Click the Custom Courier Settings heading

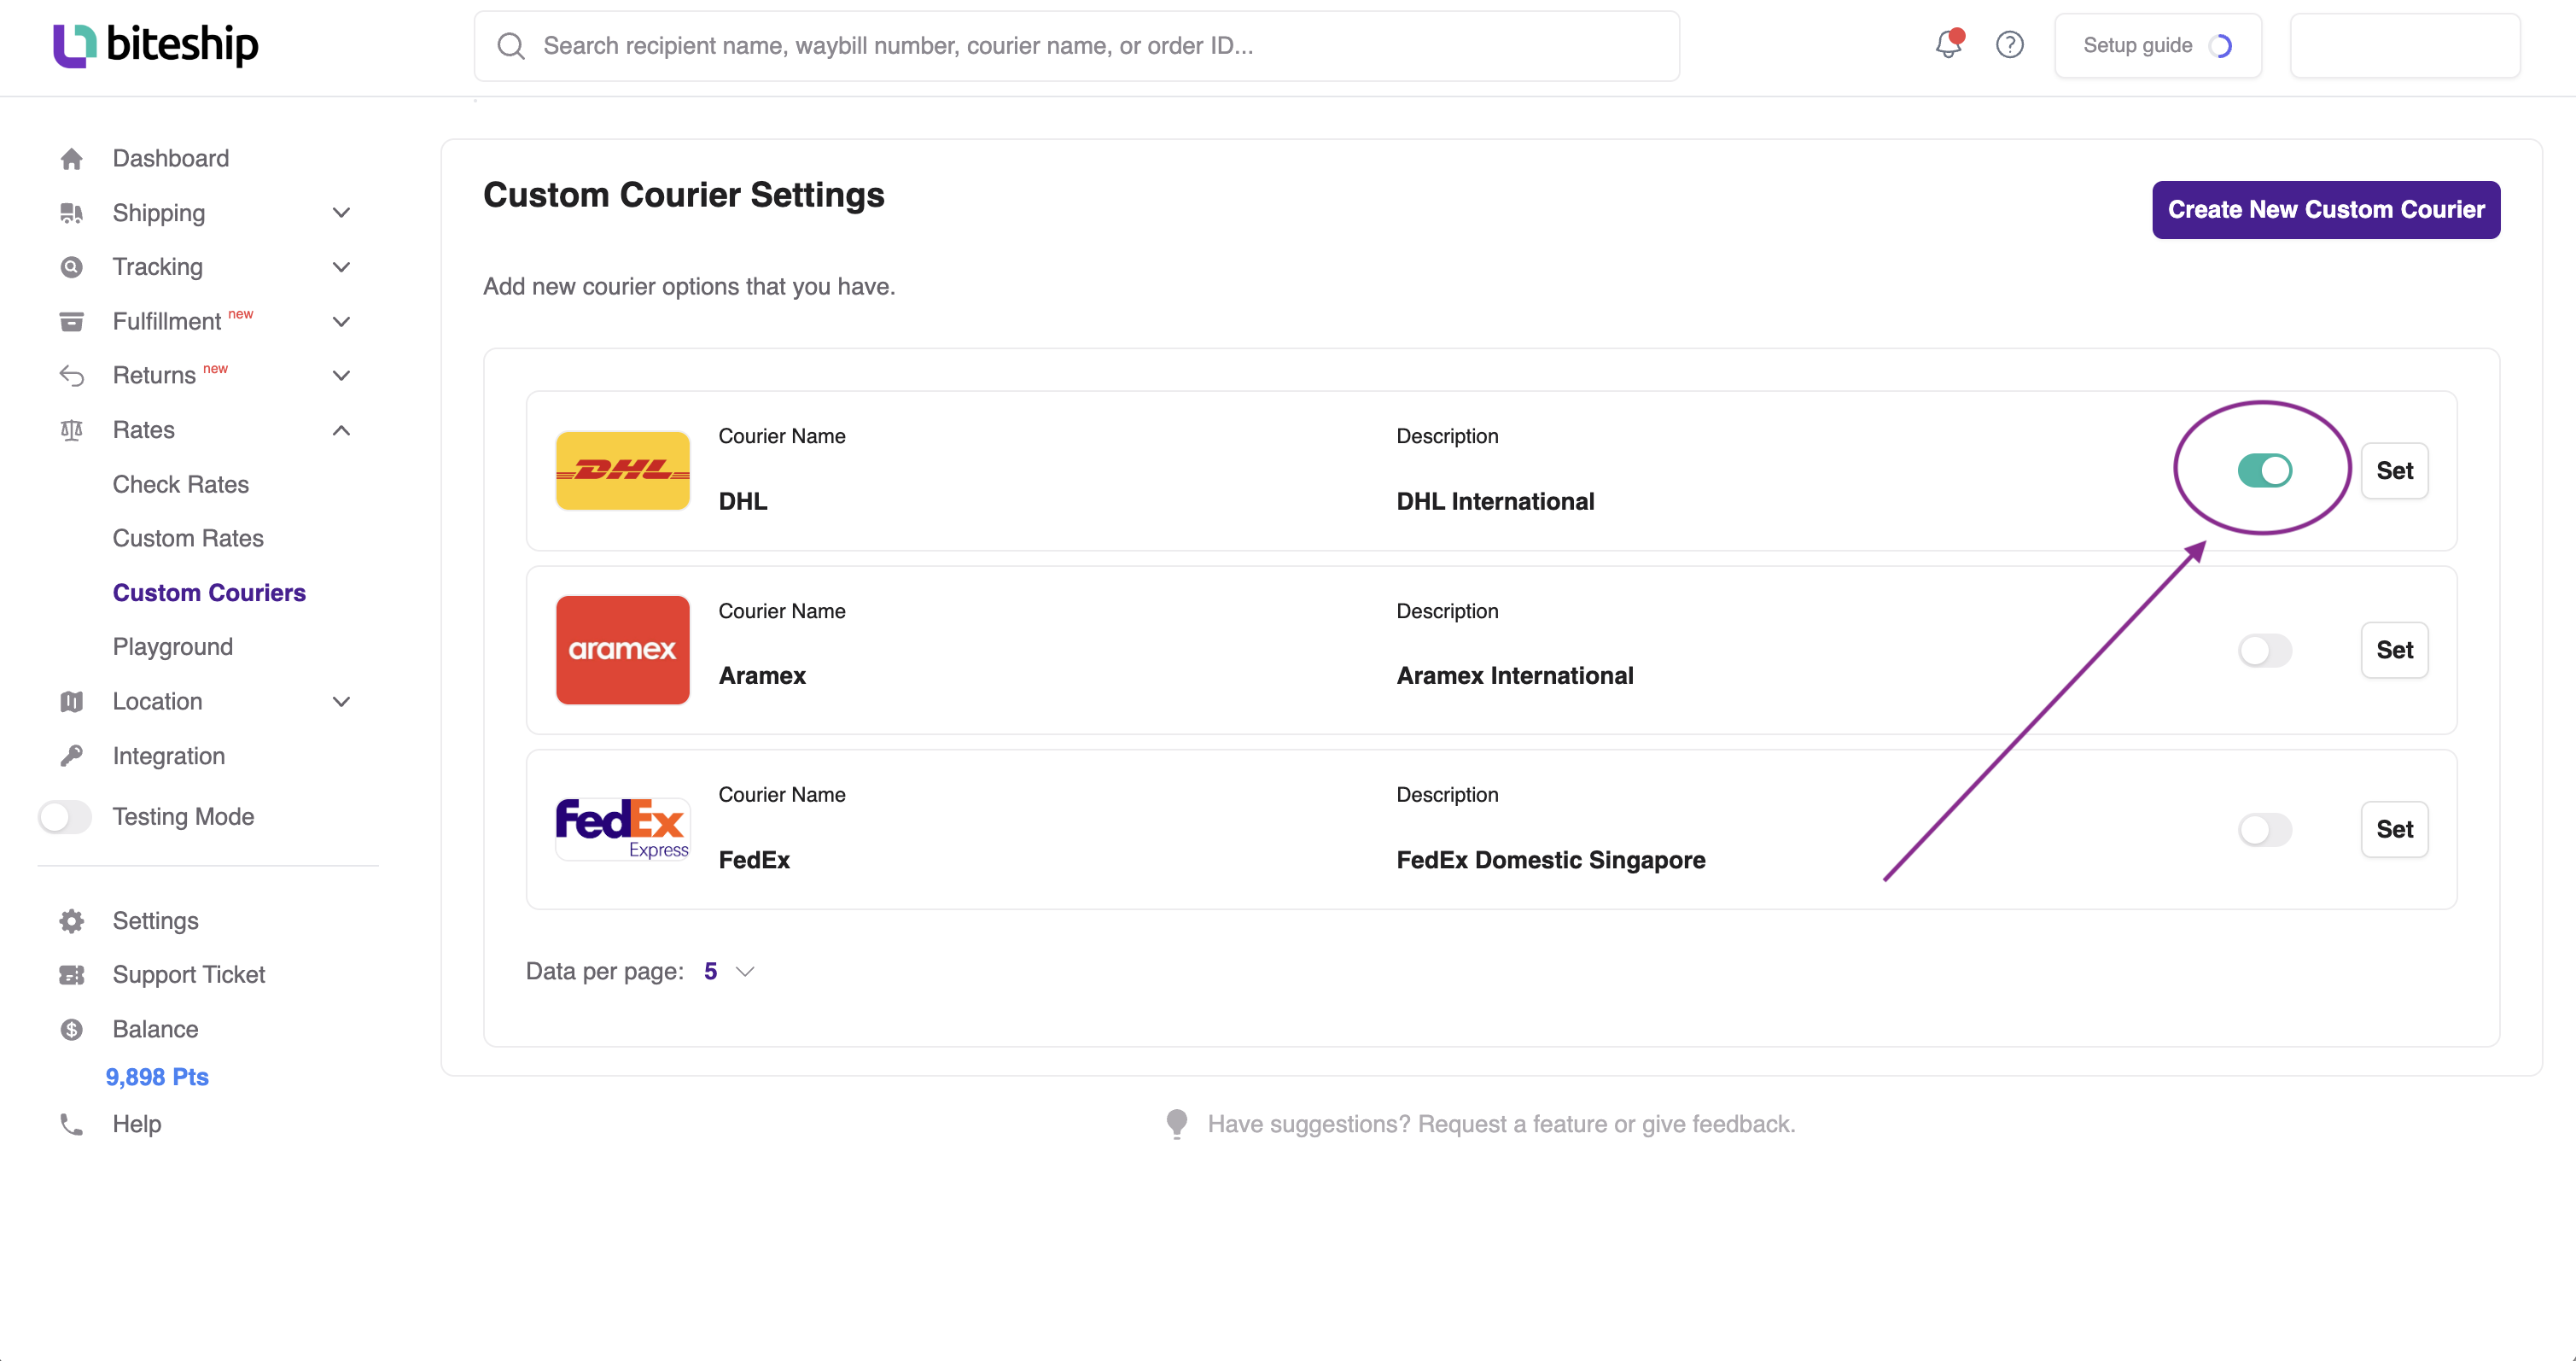tap(684, 195)
